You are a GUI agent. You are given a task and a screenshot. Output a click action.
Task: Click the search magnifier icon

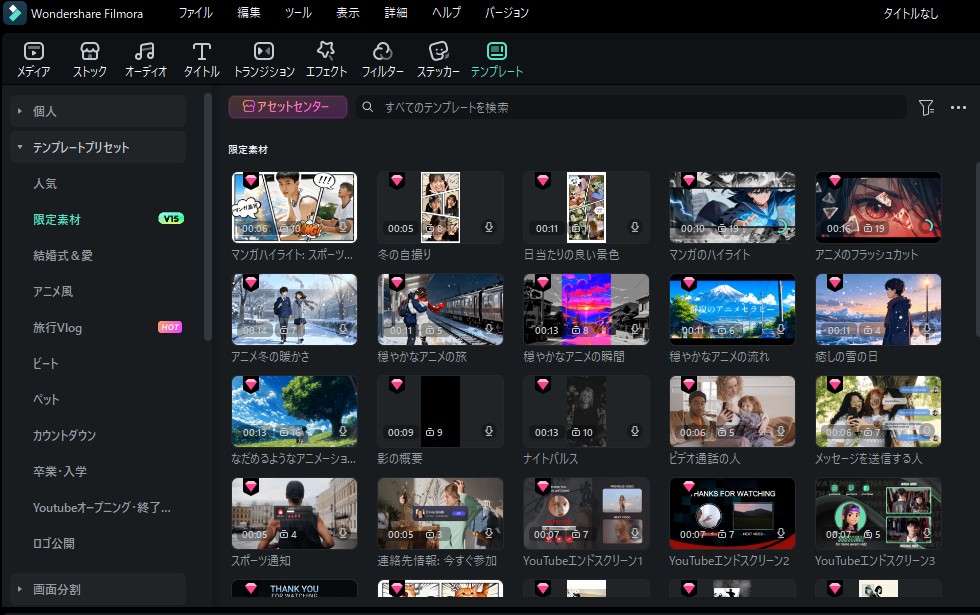[x=367, y=107]
